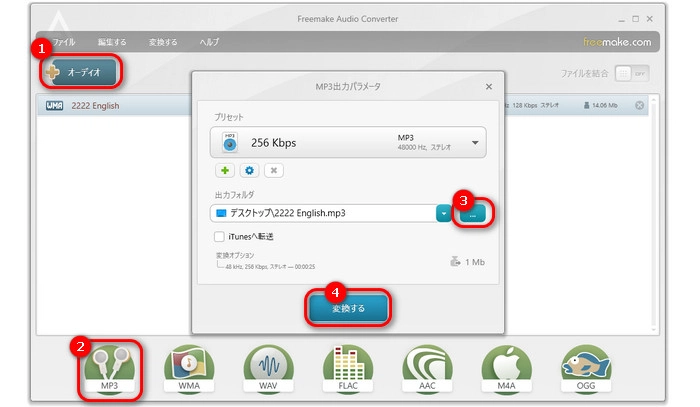Add a new preset with green plus
Image resolution: width=700 pixels, height=407 pixels.
point(226,171)
